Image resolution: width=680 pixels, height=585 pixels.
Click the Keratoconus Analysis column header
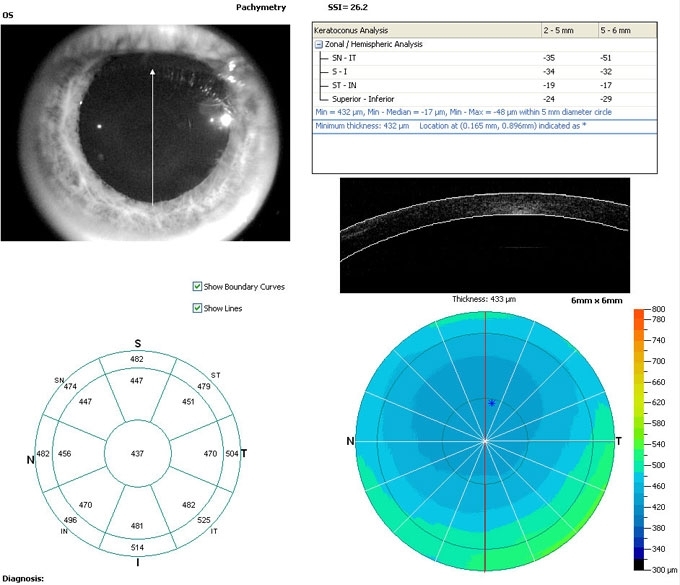click(x=425, y=32)
